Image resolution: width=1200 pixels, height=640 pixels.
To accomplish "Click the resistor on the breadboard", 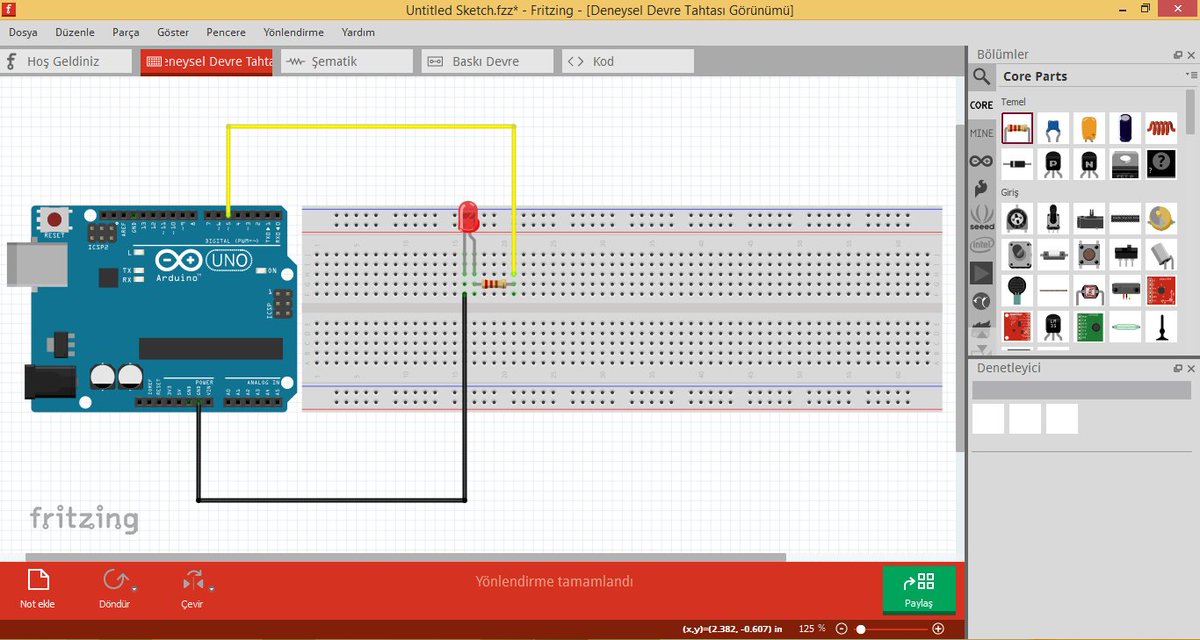I will [x=493, y=284].
